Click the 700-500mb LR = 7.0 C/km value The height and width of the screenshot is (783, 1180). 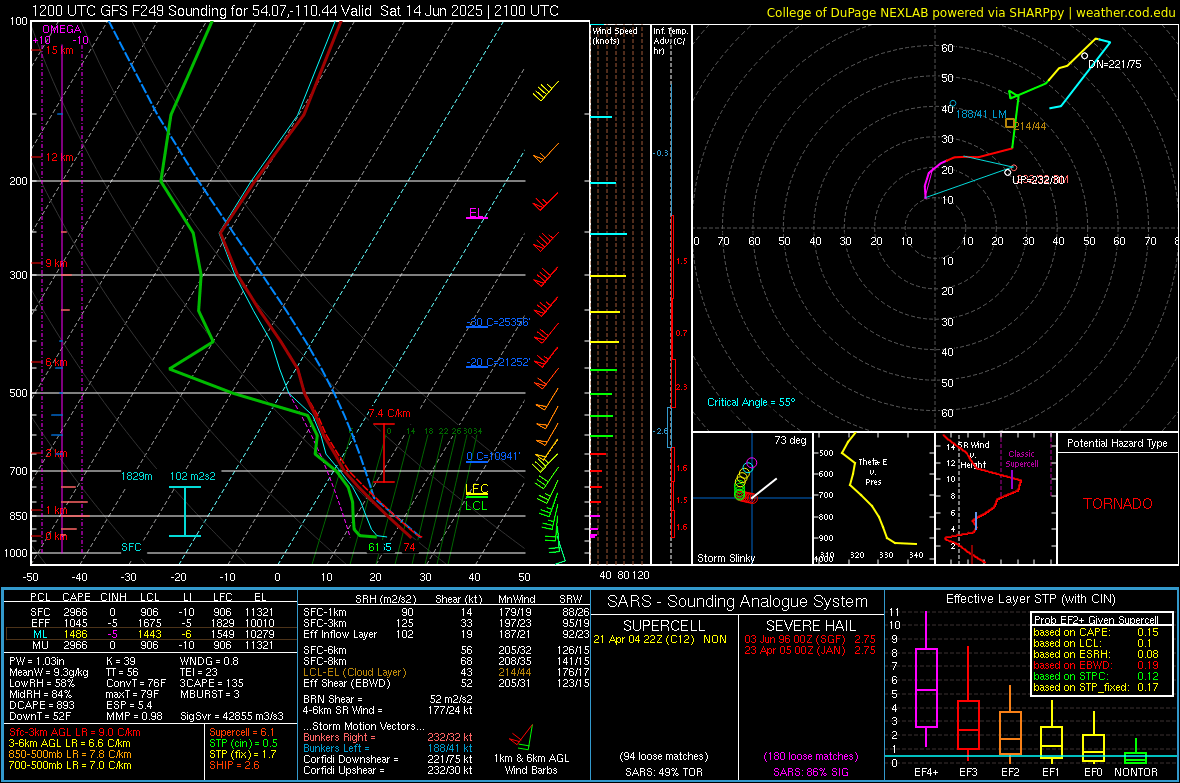[70, 765]
